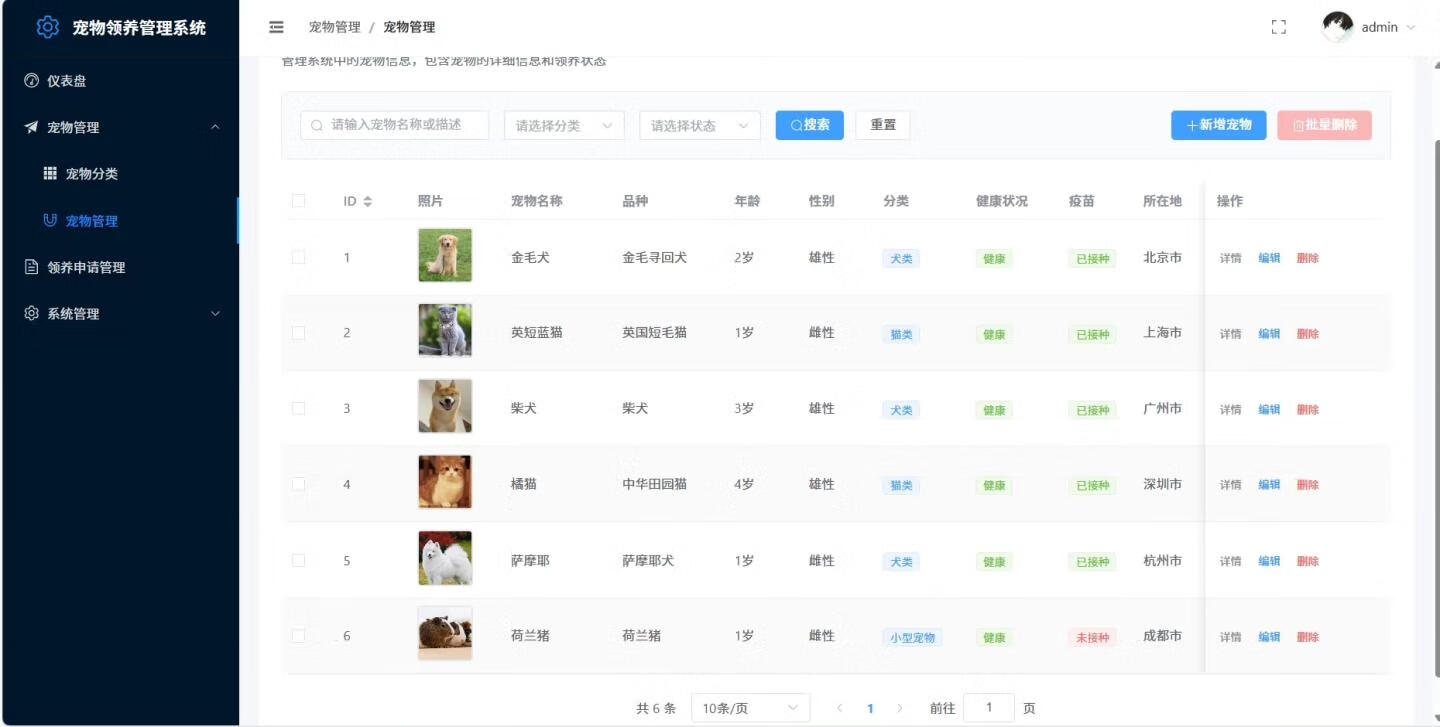The image size is (1440, 727).
Task: Click the 橘猫 photo thumbnail
Action: point(445,482)
